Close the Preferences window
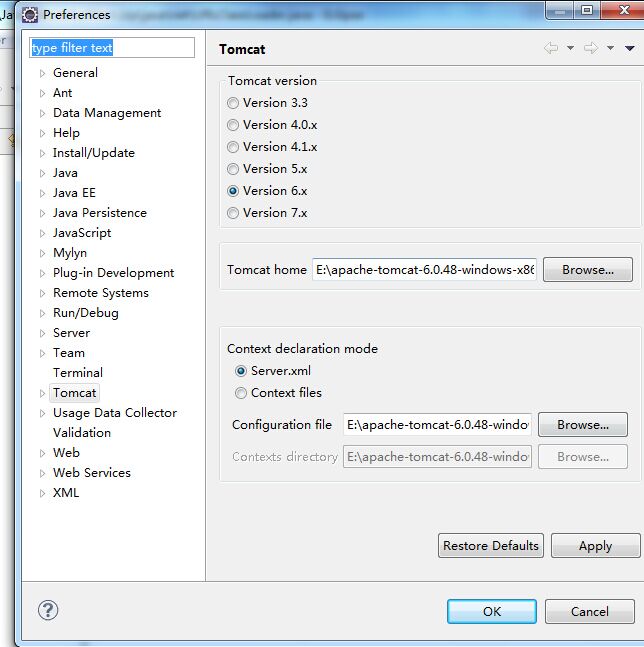The image size is (644, 647). click(623, 10)
